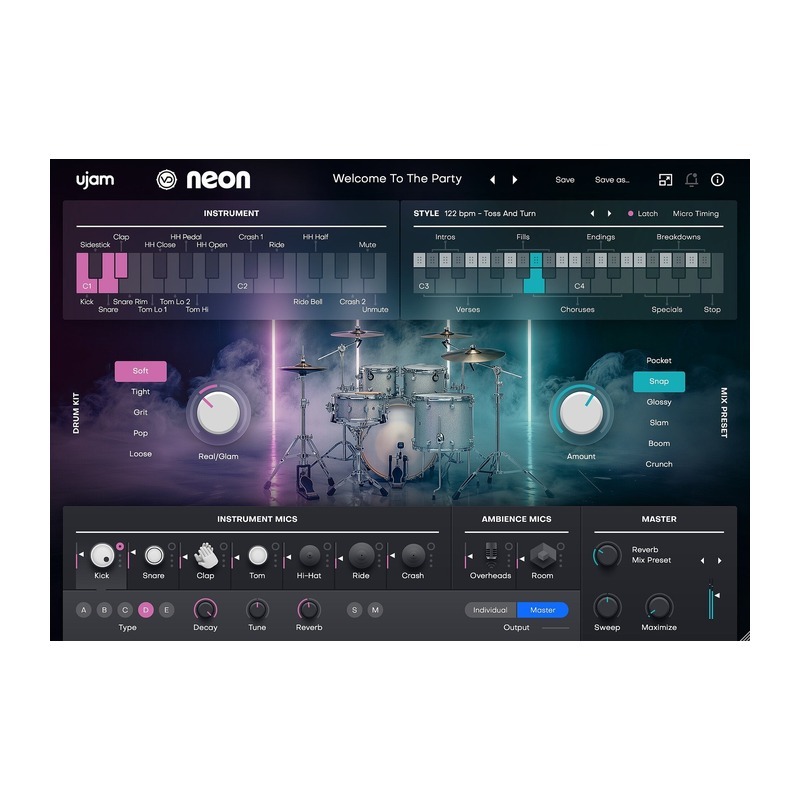Open the notifications bell icon
Viewport: 800px width, 800px height.
[x=691, y=180]
